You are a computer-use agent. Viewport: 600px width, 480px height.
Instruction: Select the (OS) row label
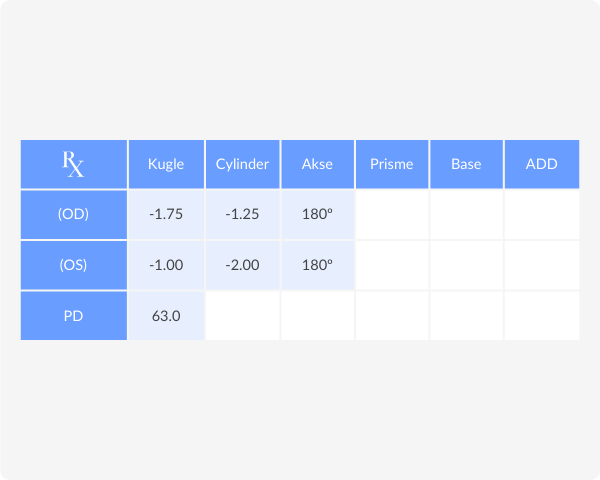(74, 265)
